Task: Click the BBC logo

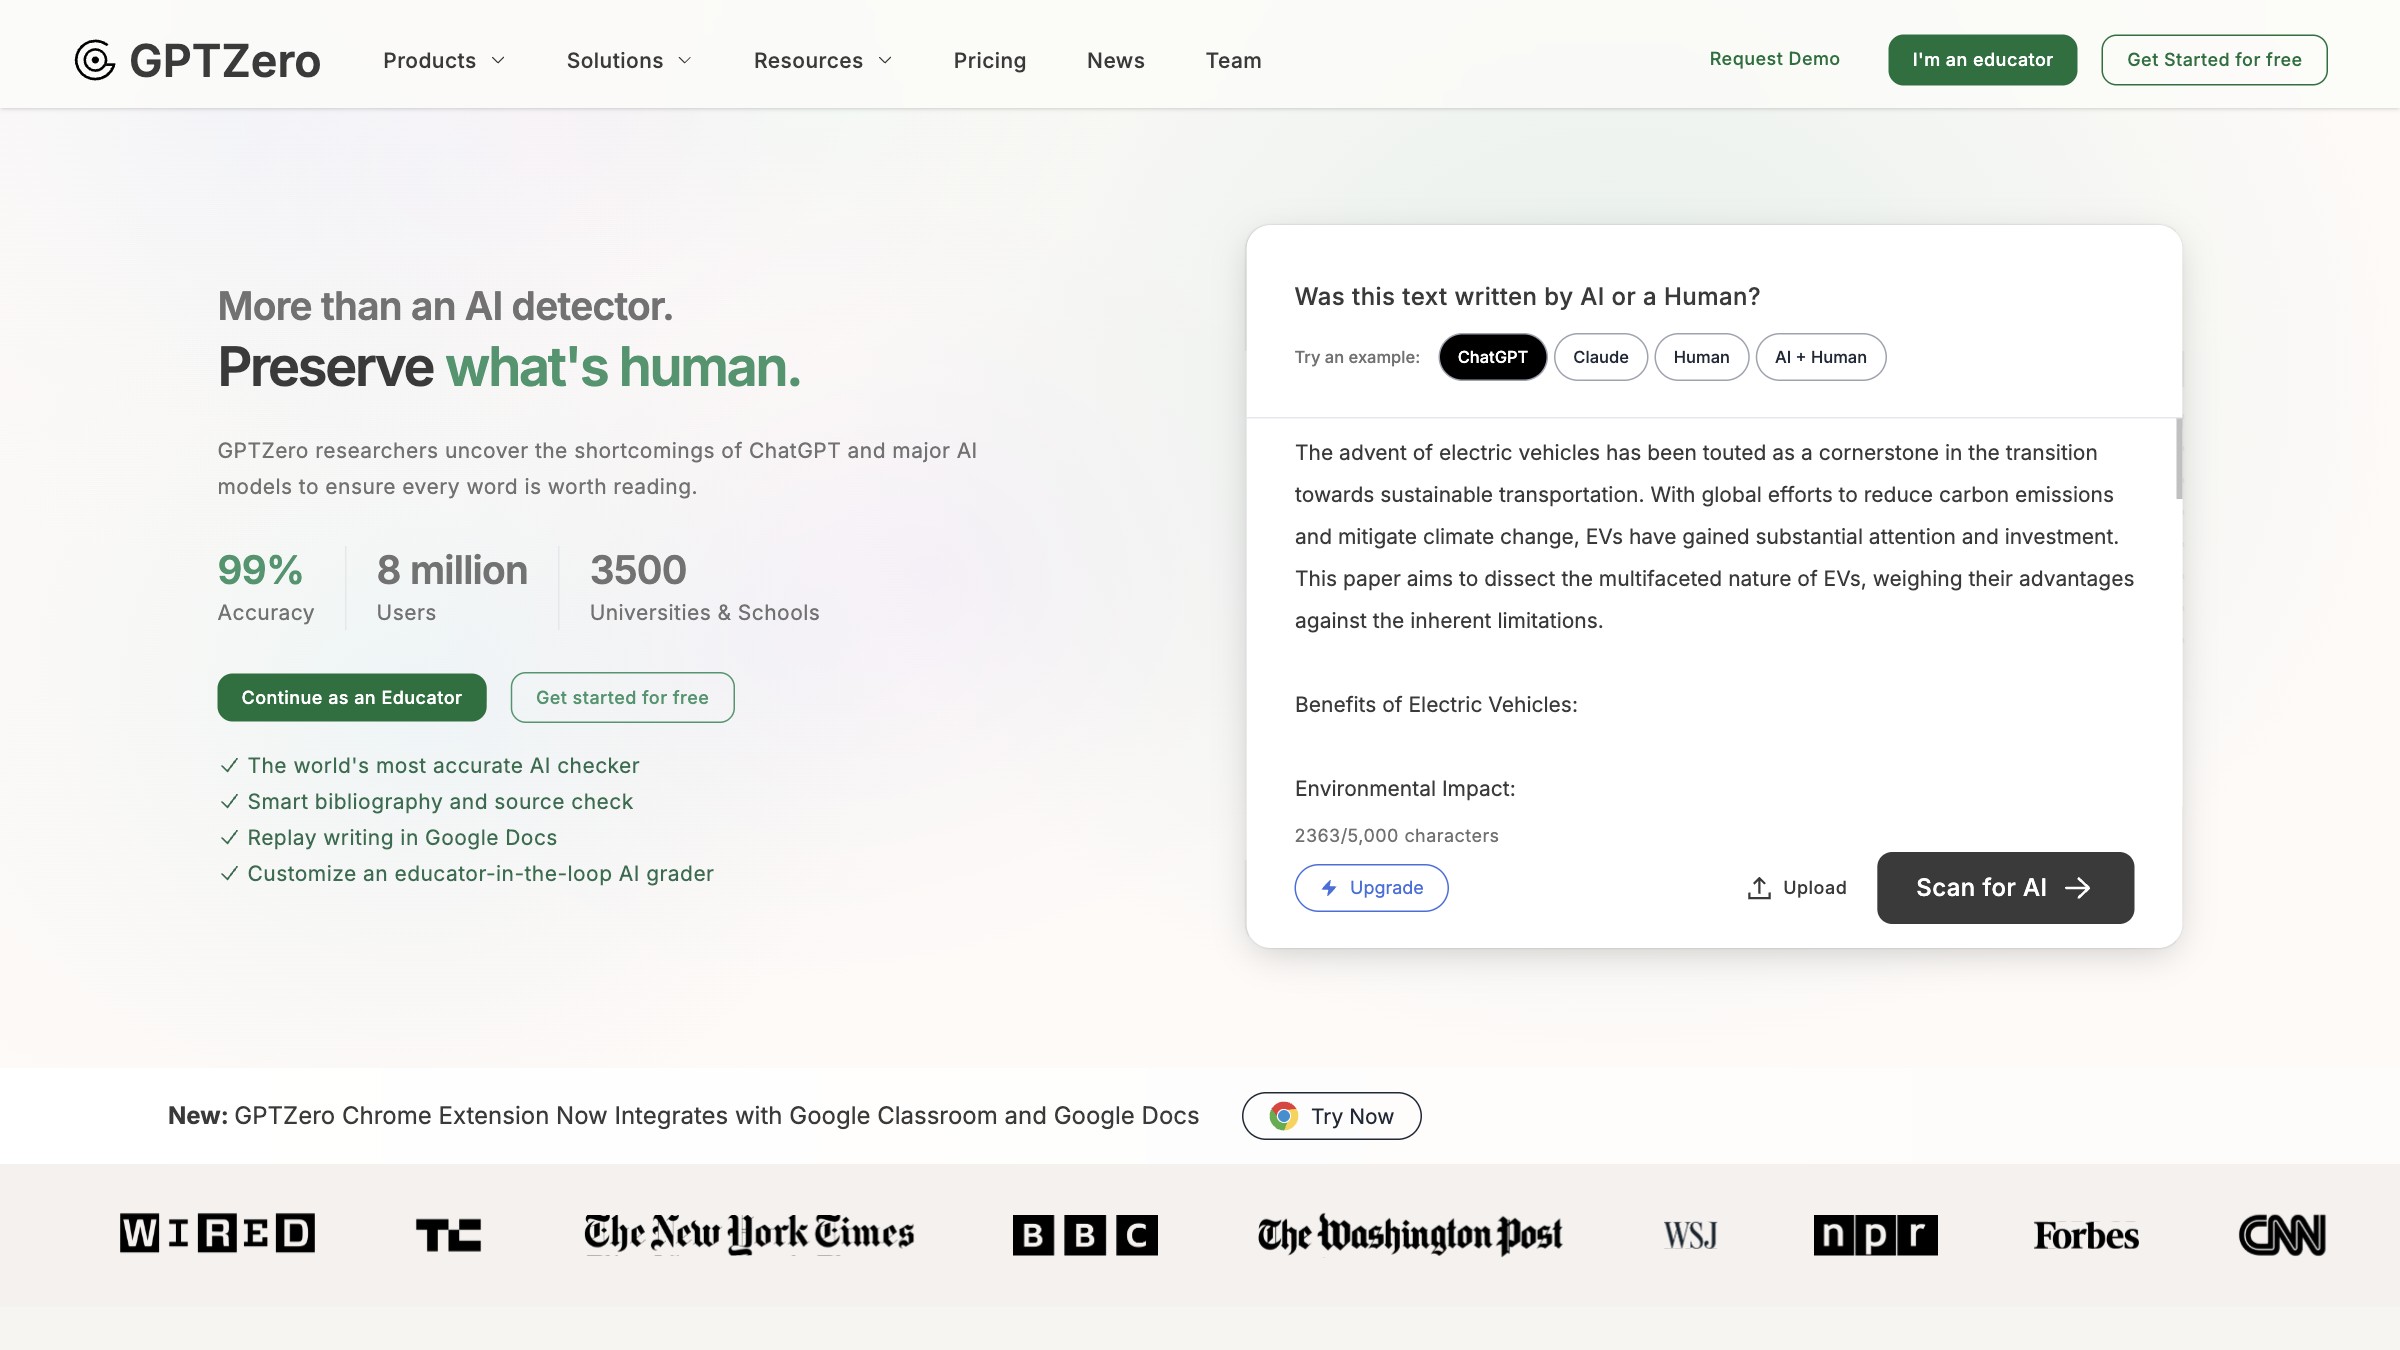Action: [x=1085, y=1235]
